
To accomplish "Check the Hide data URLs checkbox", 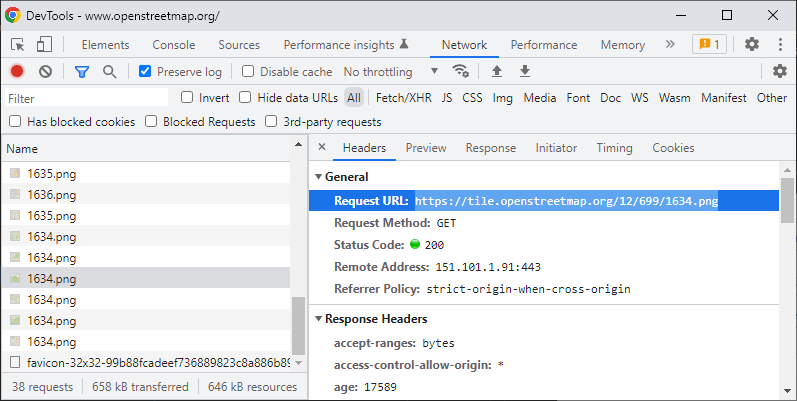I will (x=245, y=97).
